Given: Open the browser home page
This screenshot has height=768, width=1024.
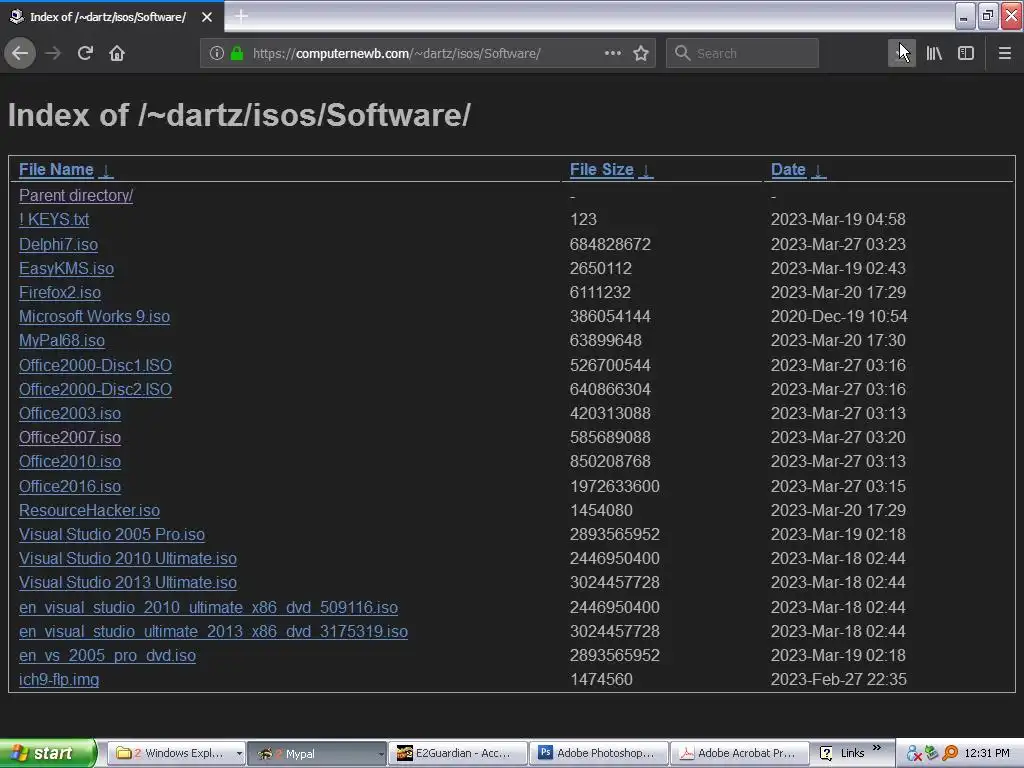Looking at the screenshot, I should (117, 53).
